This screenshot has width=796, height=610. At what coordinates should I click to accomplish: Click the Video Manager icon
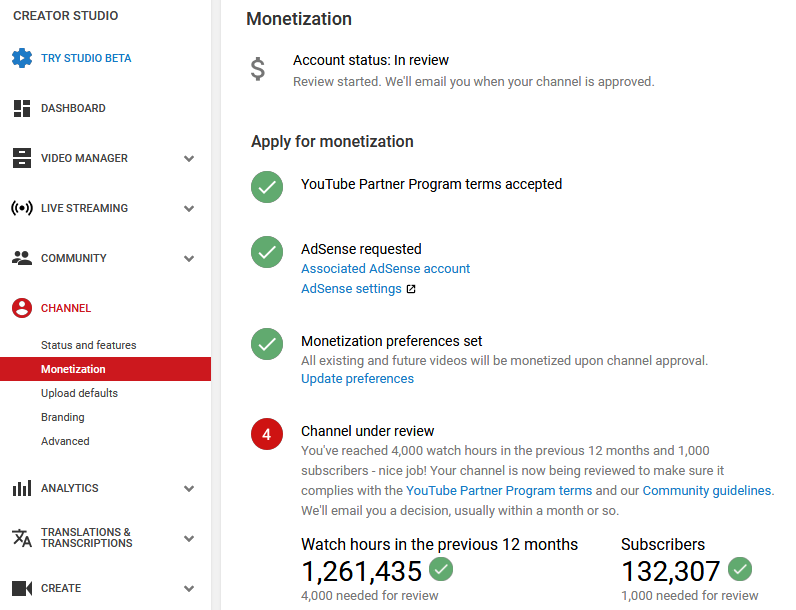pos(22,158)
